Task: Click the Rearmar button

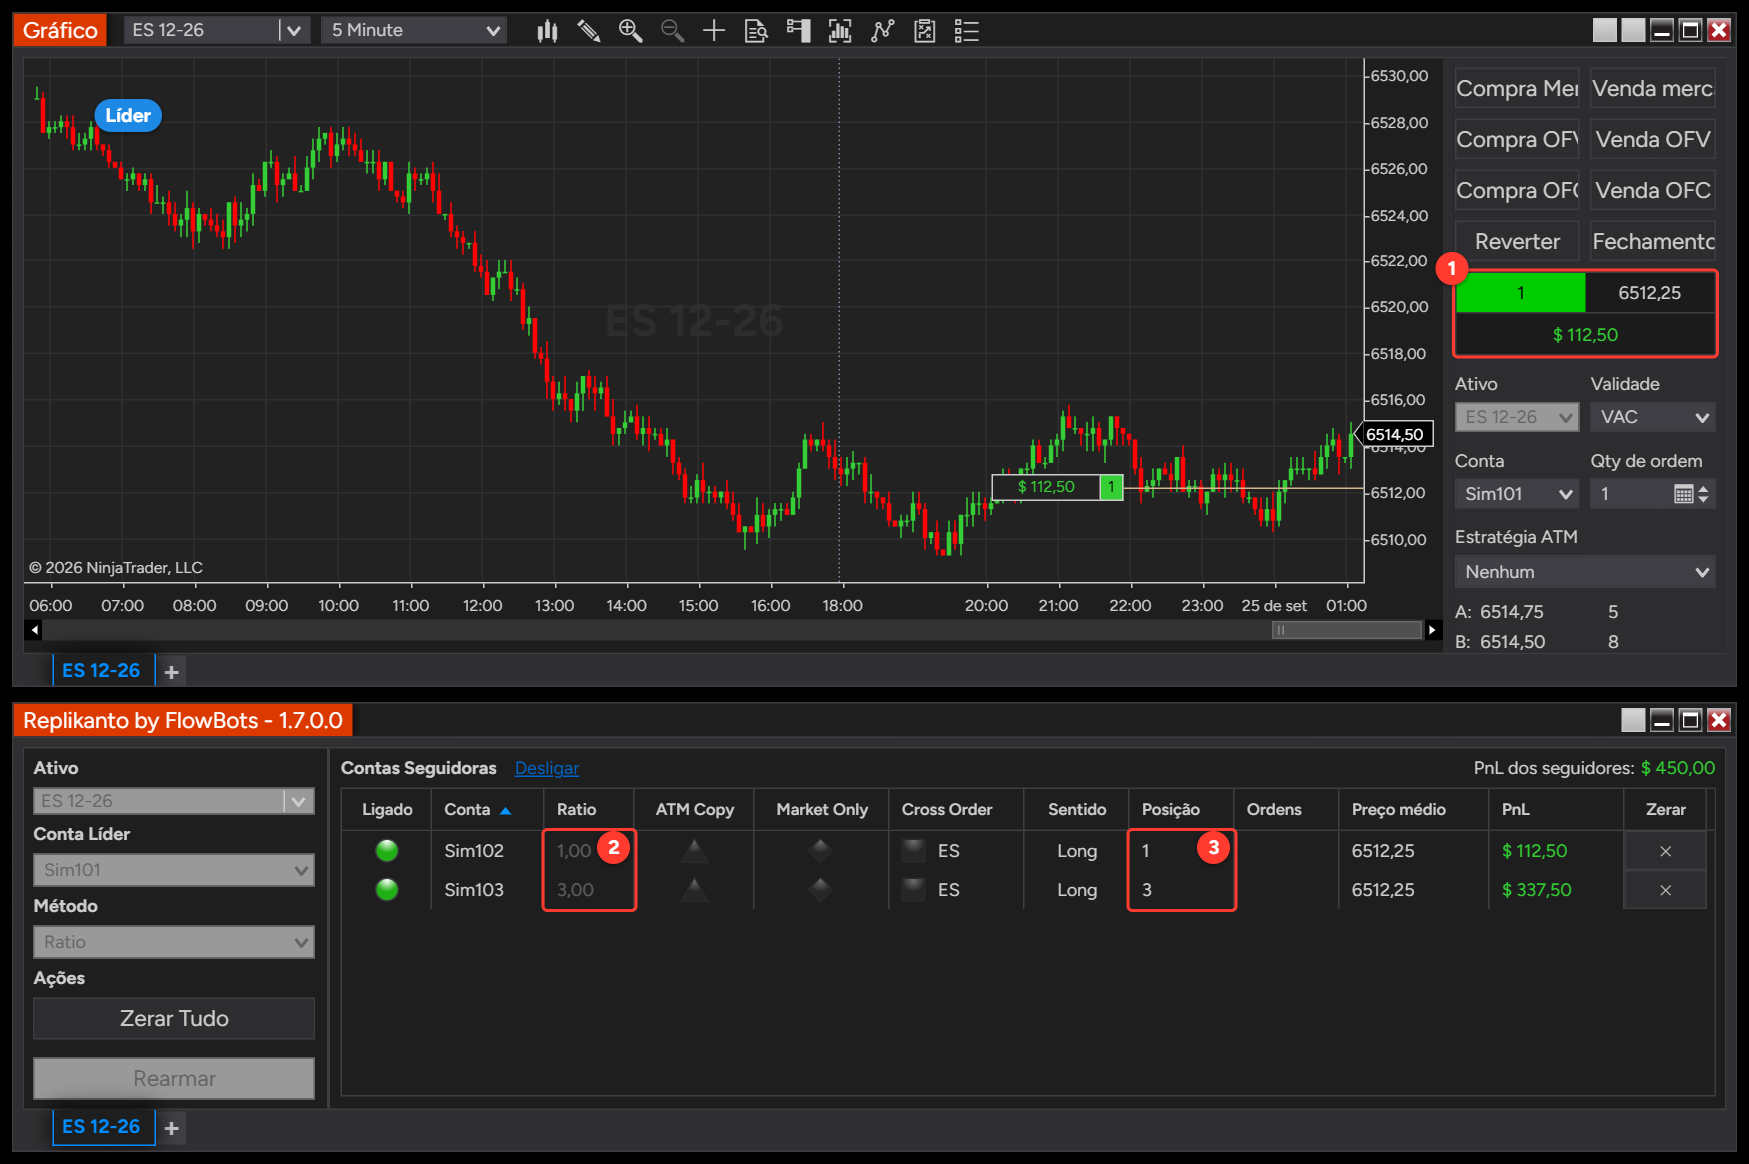Action: (x=174, y=1079)
